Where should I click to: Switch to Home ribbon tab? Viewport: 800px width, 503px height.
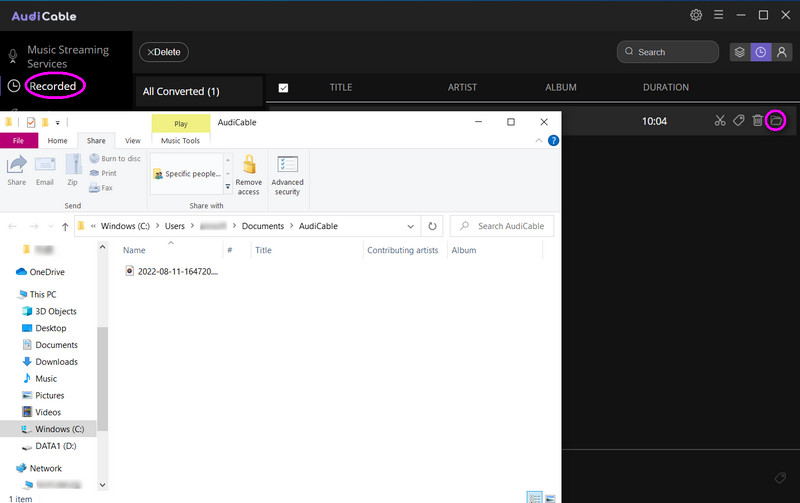point(57,141)
